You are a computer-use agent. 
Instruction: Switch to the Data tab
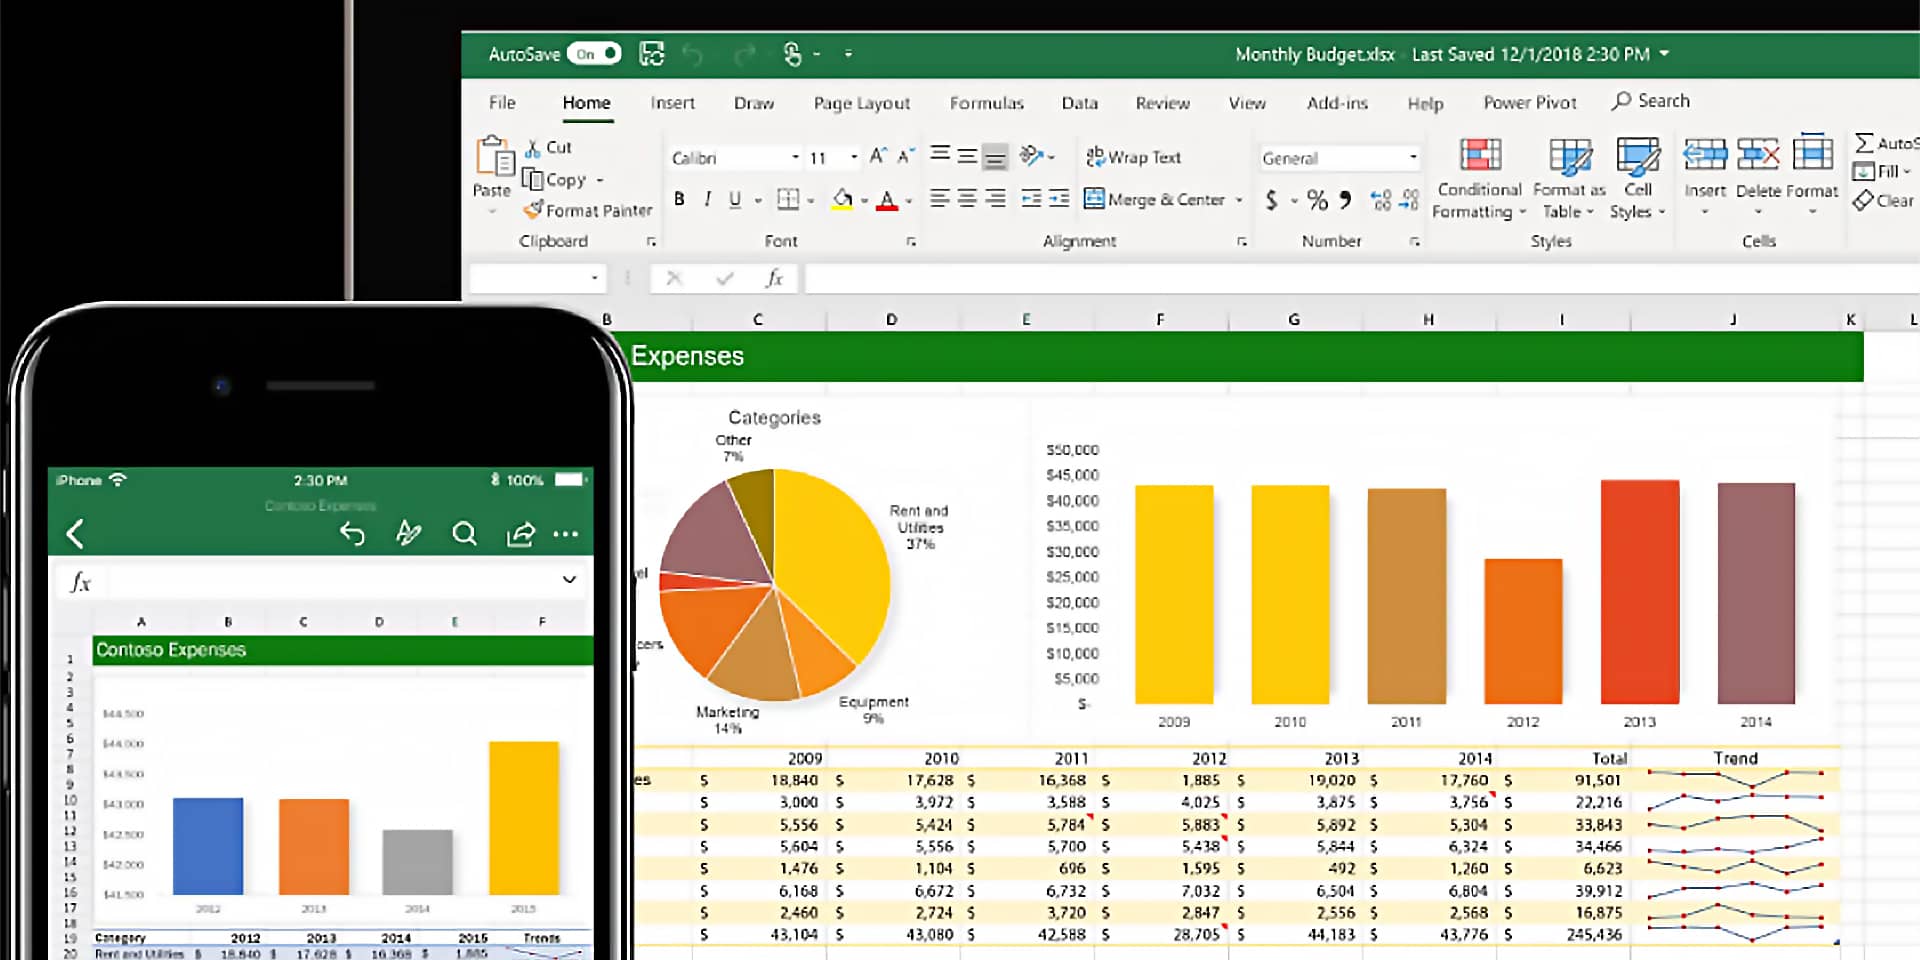click(1080, 102)
